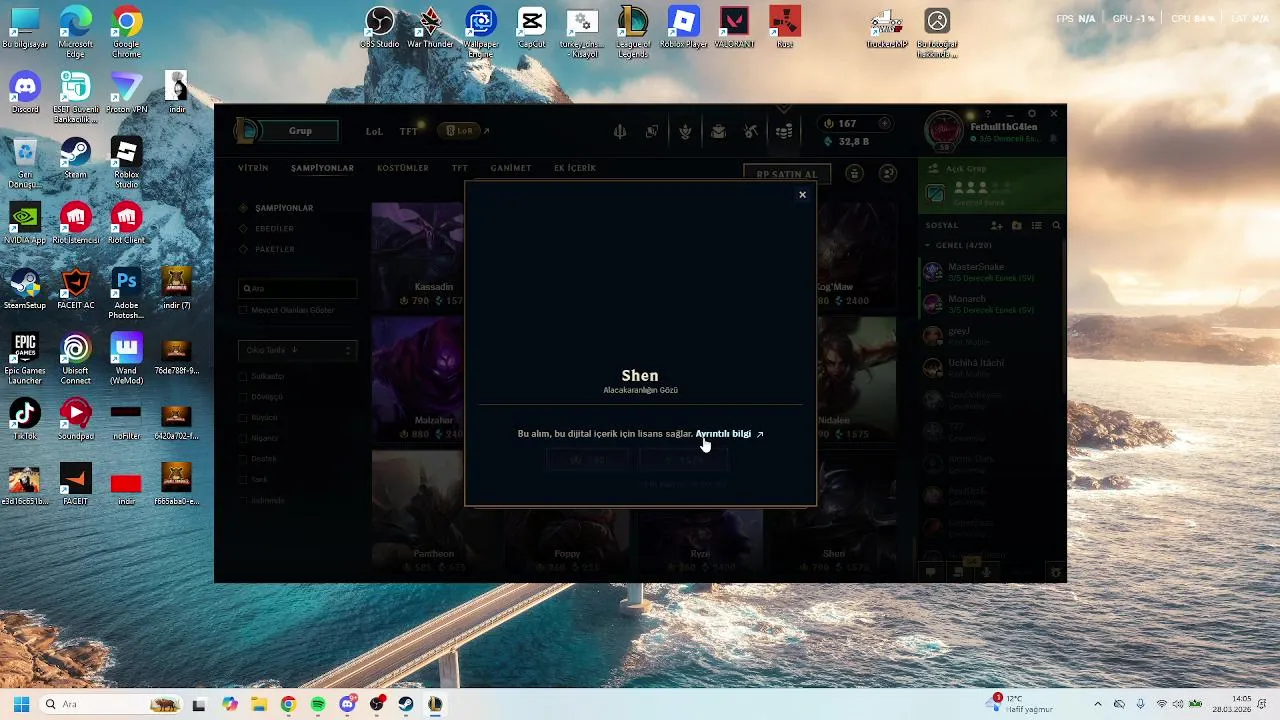Toggle 'Mevcut Olanları Göster' checkbox
This screenshot has width=1280, height=720.
(x=243, y=310)
